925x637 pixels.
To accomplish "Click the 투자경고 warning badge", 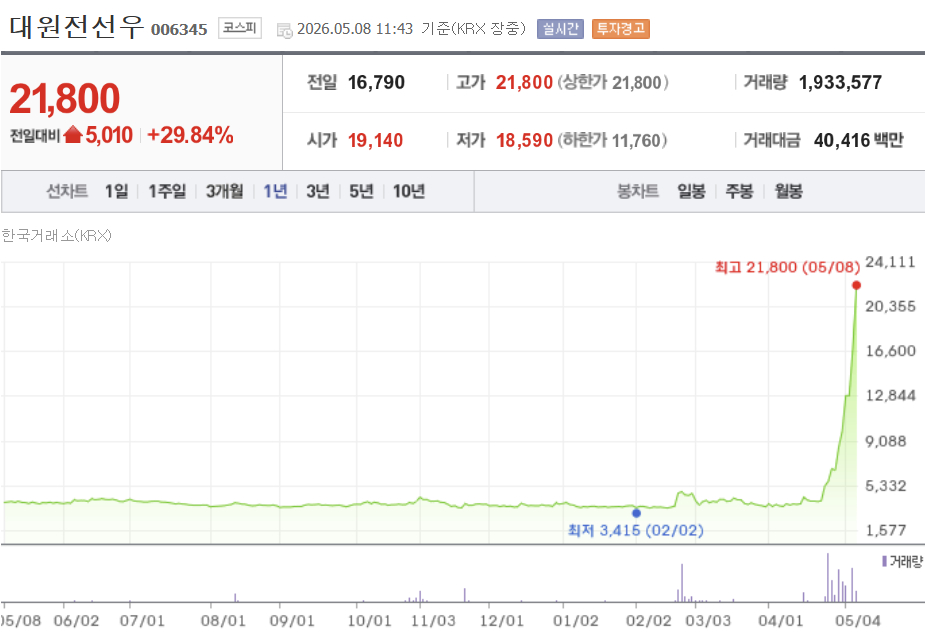I will click(621, 28).
